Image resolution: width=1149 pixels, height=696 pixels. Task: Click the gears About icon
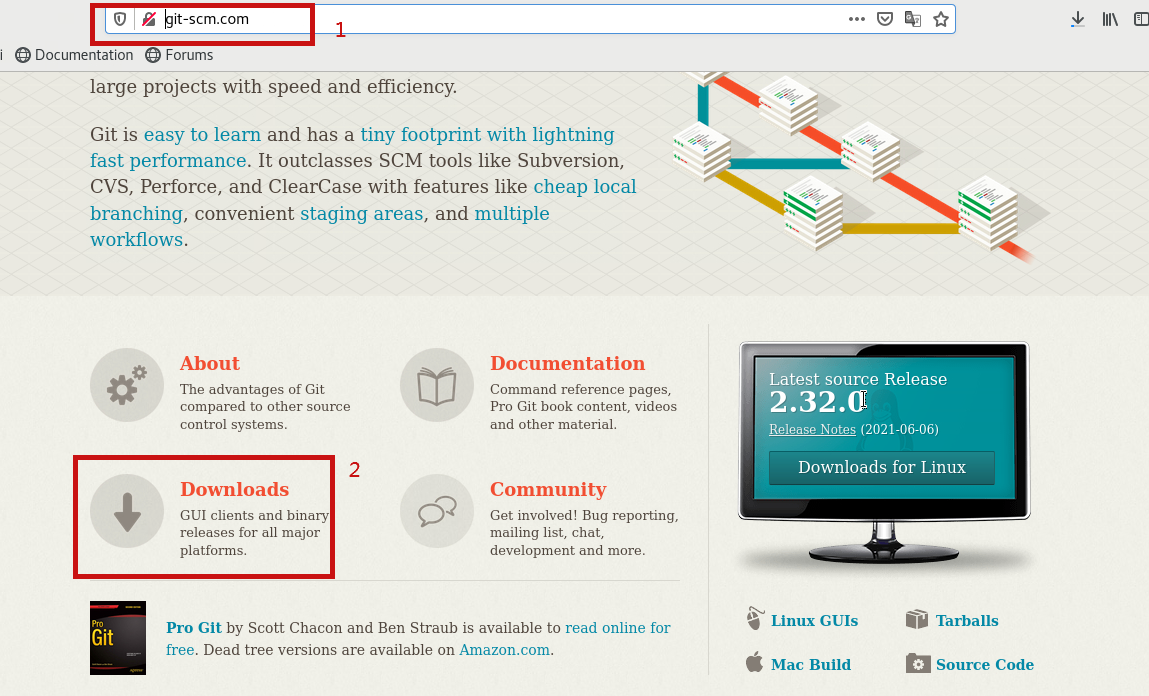pos(127,385)
